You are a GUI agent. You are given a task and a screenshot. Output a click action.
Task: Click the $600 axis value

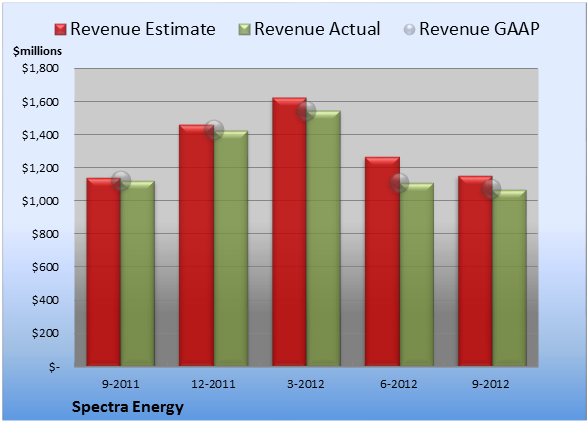click(x=45, y=267)
